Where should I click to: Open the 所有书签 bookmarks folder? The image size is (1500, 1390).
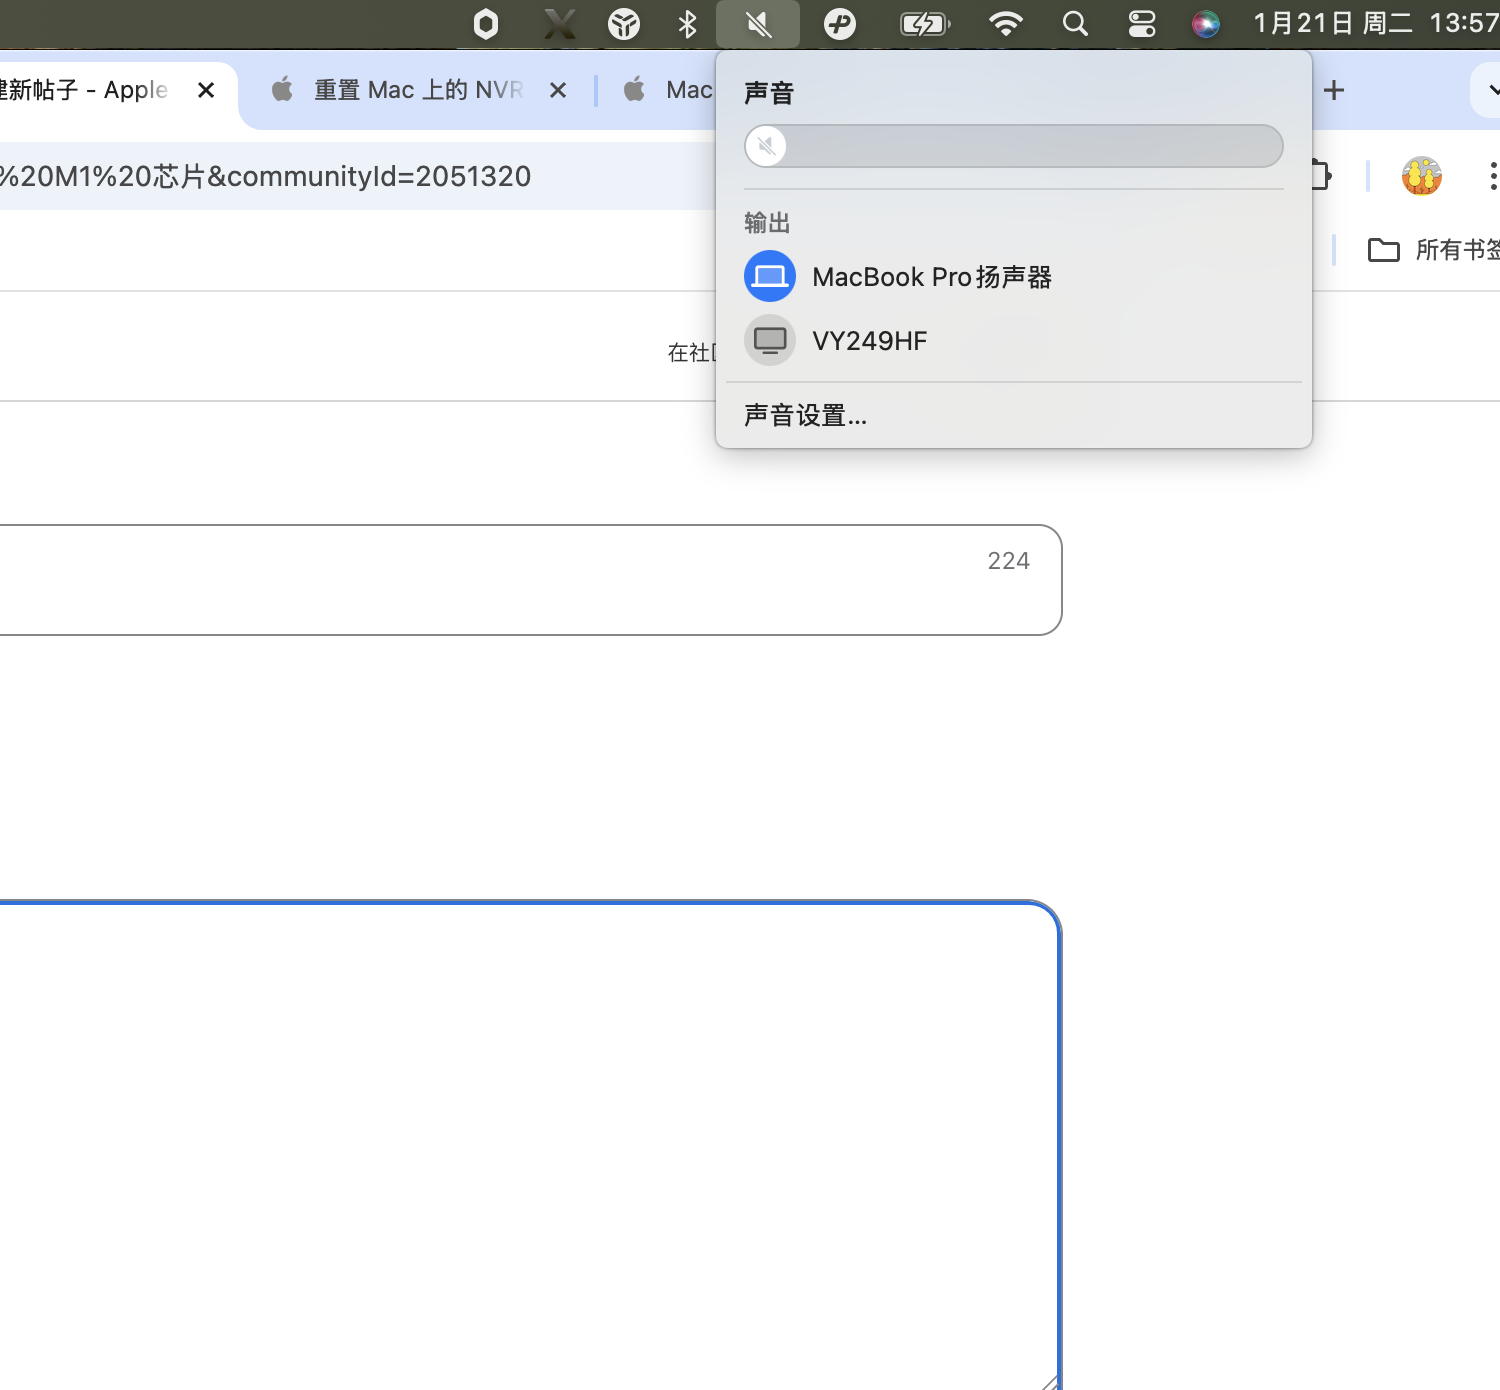(x=1434, y=250)
